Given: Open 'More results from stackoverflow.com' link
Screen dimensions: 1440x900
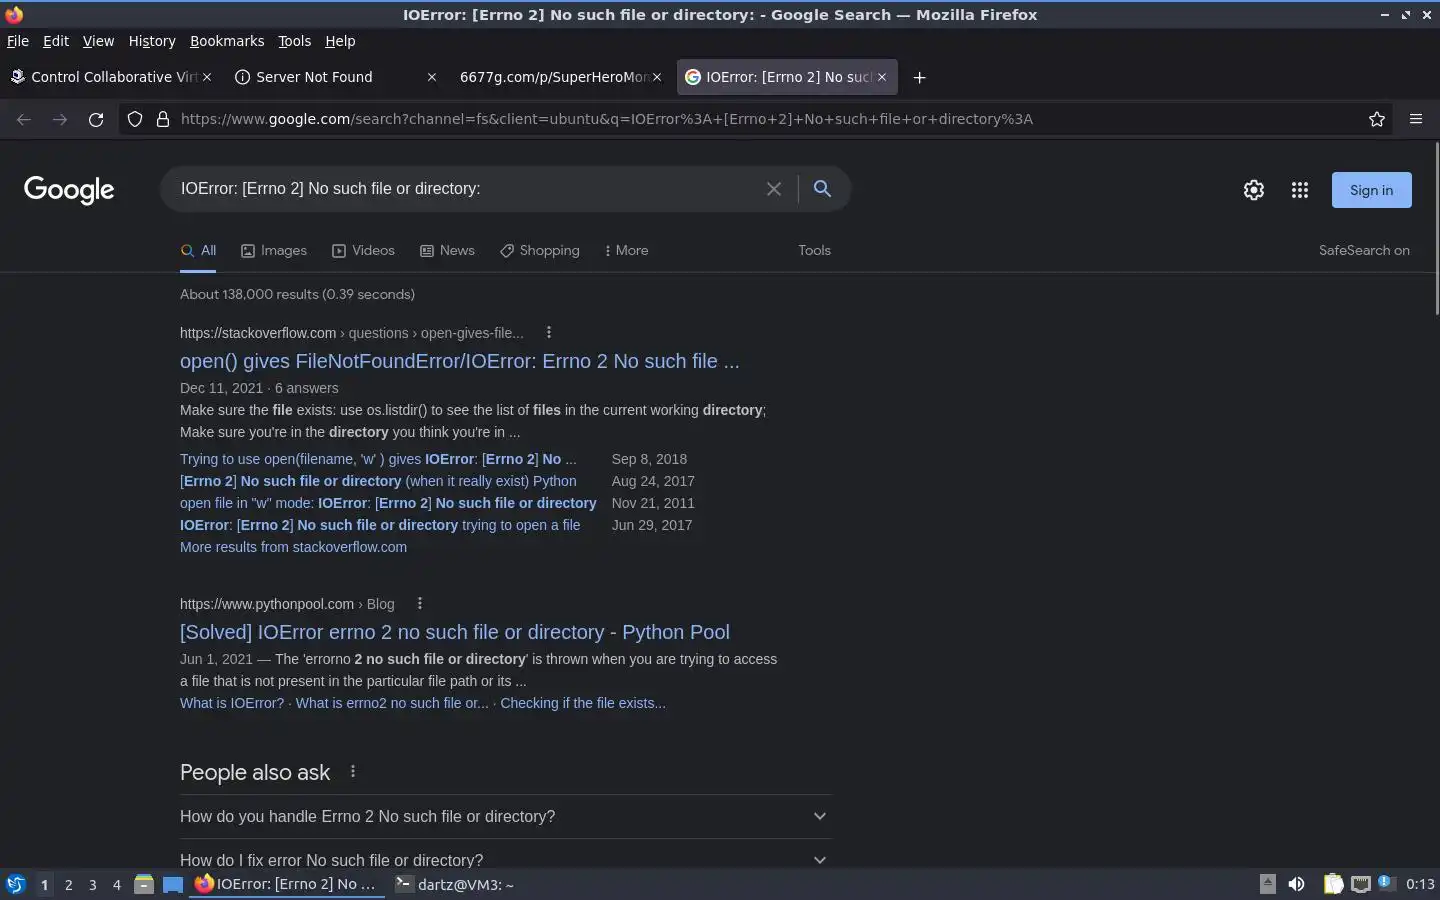Looking at the screenshot, I should (293, 547).
